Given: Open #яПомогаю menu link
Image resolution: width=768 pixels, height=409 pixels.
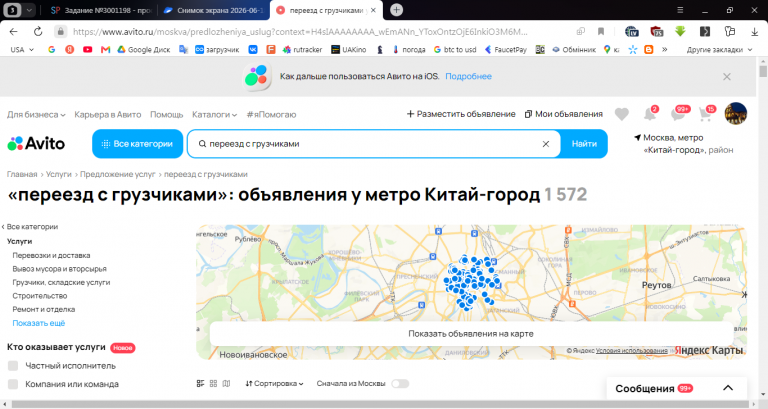Looking at the screenshot, I should 271,115.
